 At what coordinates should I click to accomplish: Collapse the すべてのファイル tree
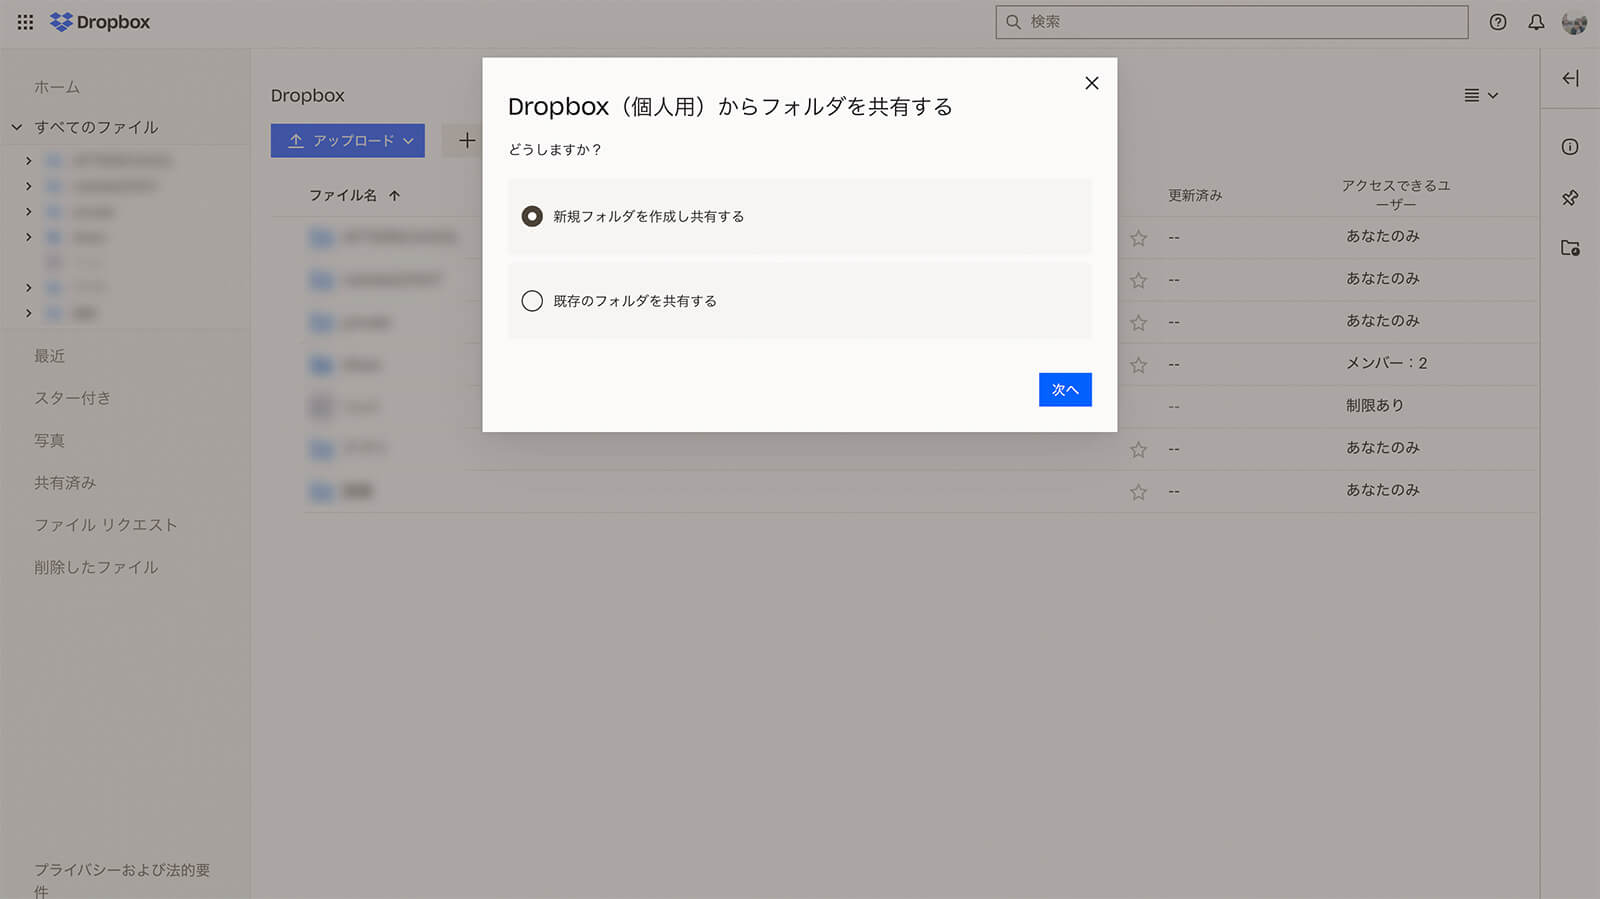[x=17, y=127]
